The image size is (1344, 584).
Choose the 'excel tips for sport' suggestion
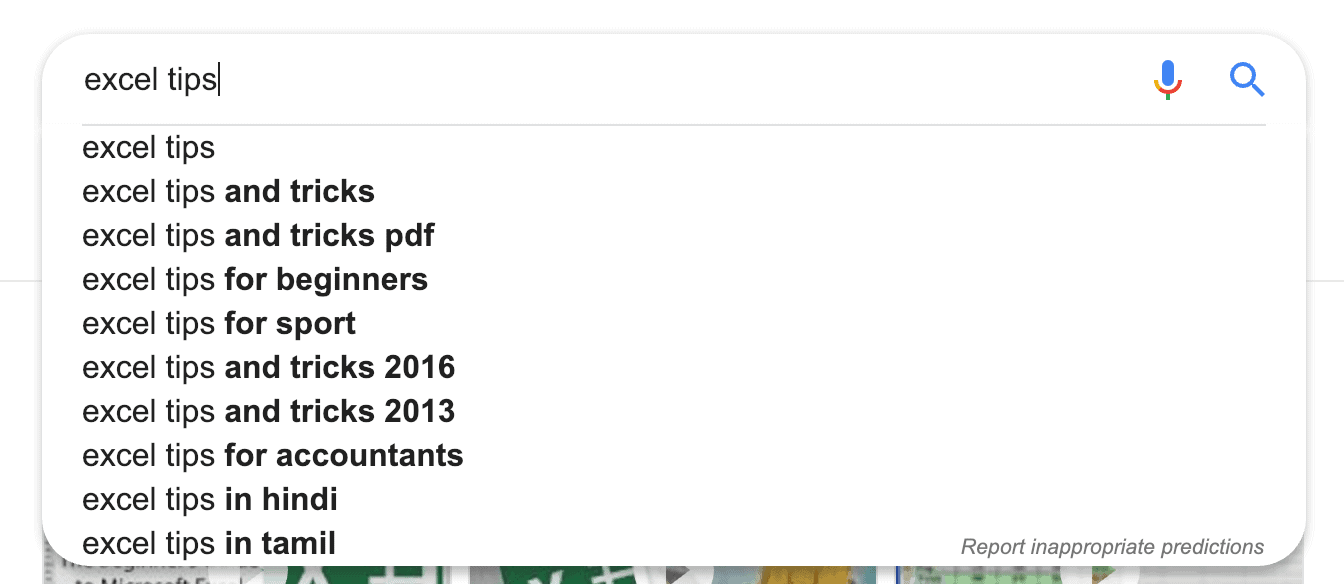pyautogui.click(x=219, y=324)
